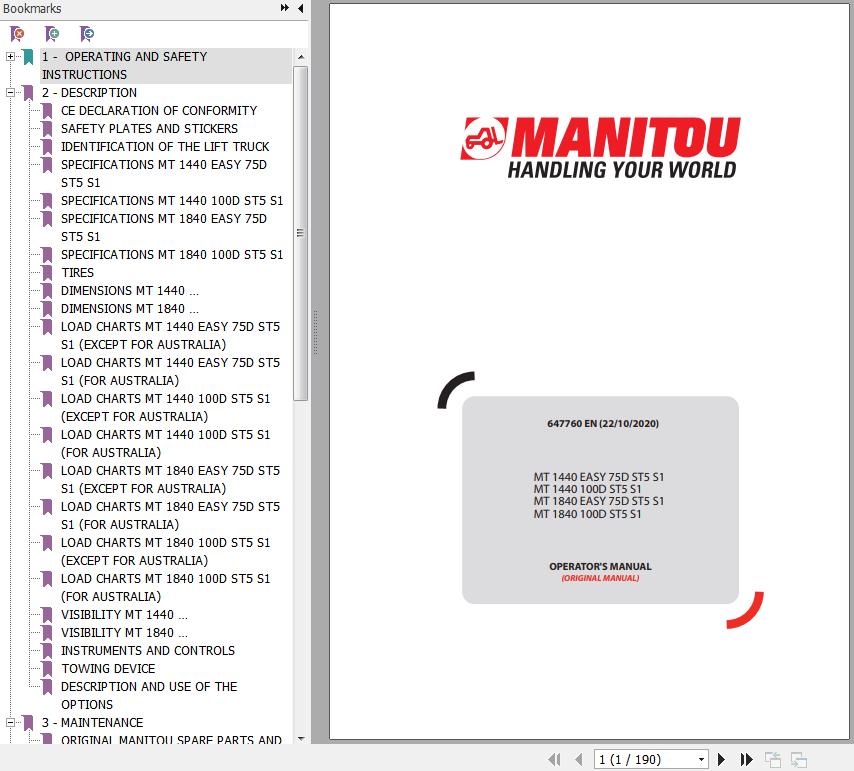Select the 3 - MAINTENANCE bookmark
Viewport: 854px width, 771px height.
click(x=93, y=723)
